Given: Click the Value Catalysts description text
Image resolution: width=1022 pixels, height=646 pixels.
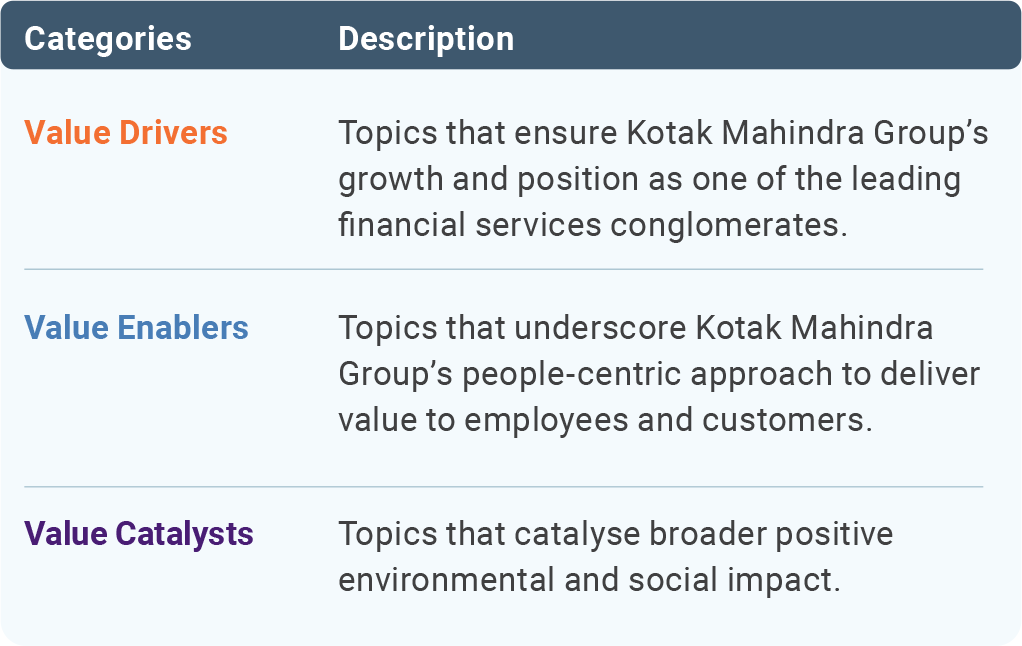Looking at the screenshot, I should tap(615, 557).
